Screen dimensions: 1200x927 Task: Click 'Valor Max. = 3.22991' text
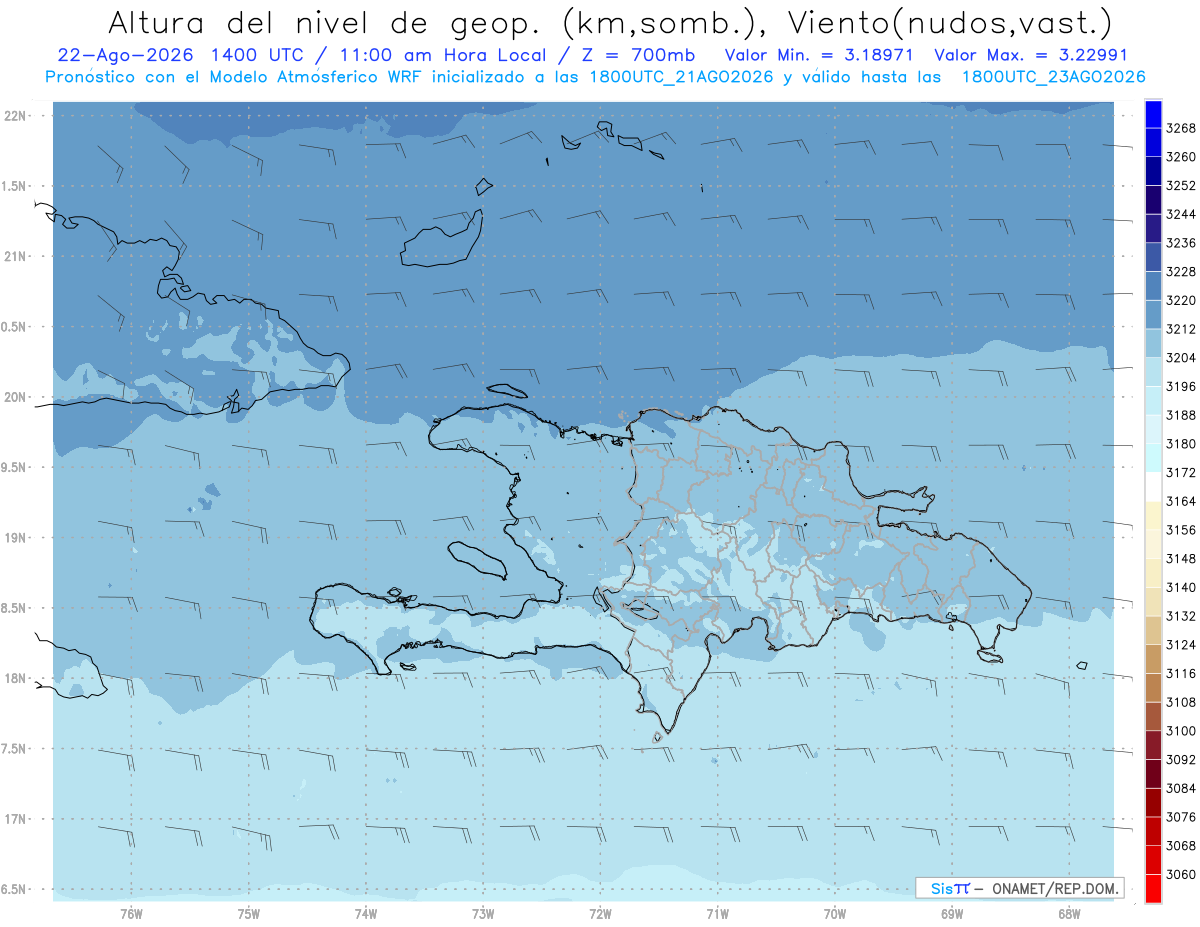coord(1030,56)
